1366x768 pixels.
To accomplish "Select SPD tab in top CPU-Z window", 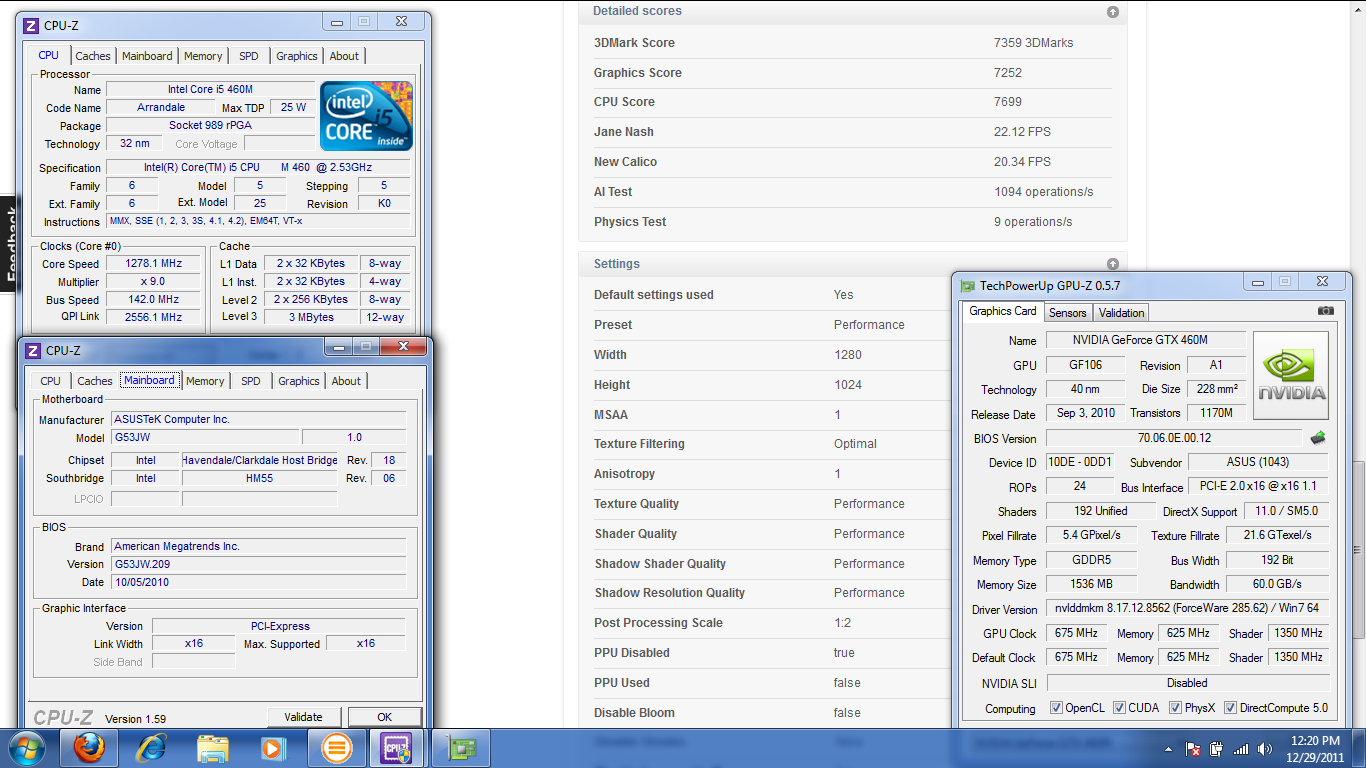I will click(249, 56).
